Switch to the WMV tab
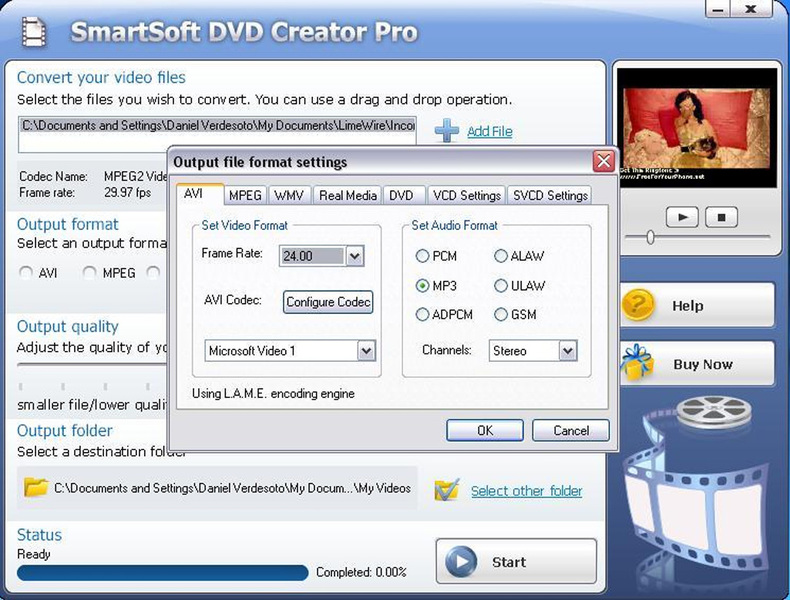Image resolution: width=790 pixels, height=600 pixels. click(x=289, y=195)
